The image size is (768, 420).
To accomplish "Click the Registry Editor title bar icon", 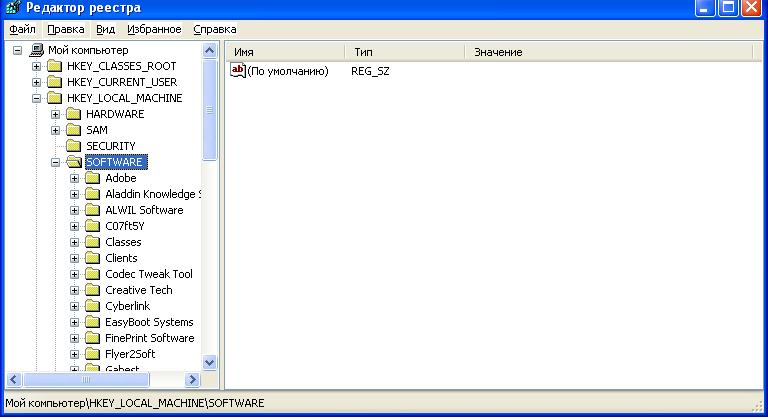I will pyautogui.click(x=12, y=10).
